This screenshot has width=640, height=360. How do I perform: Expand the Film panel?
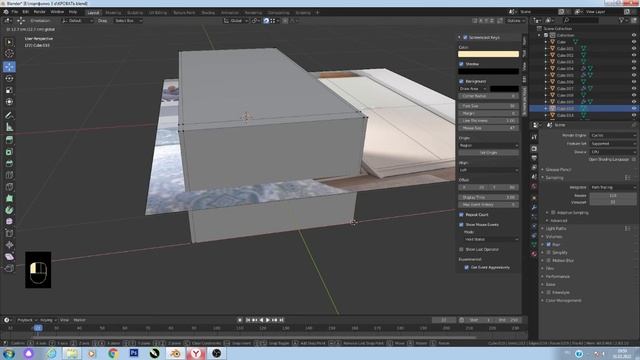[x=549, y=269]
